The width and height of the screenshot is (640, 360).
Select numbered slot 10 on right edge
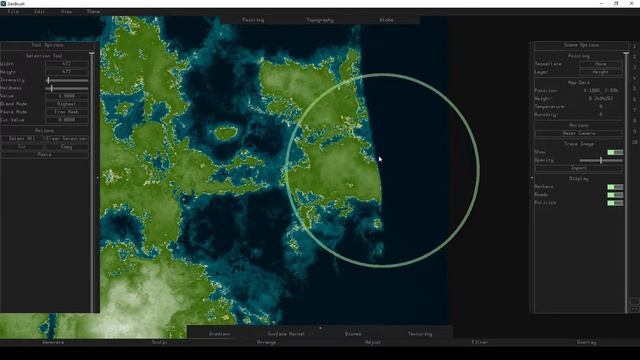click(x=635, y=142)
